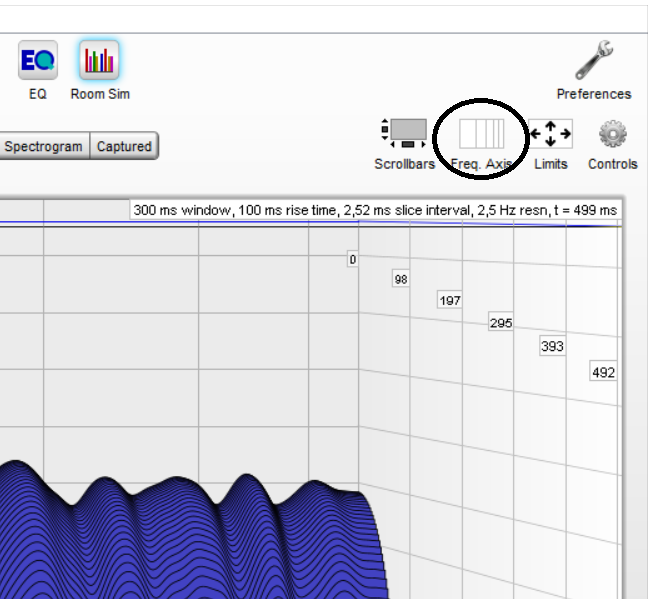The height and width of the screenshot is (599, 648).
Task: Select the 492 ms time slice label
Action: pyautogui.click(x=604, y=372)
